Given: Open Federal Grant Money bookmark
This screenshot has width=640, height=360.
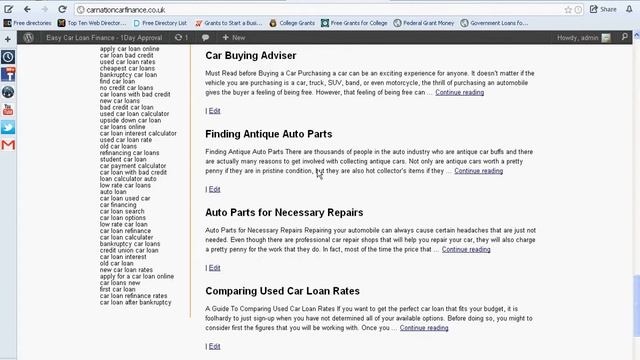Looking at the screenshot, I should click(x=424, y=23).
